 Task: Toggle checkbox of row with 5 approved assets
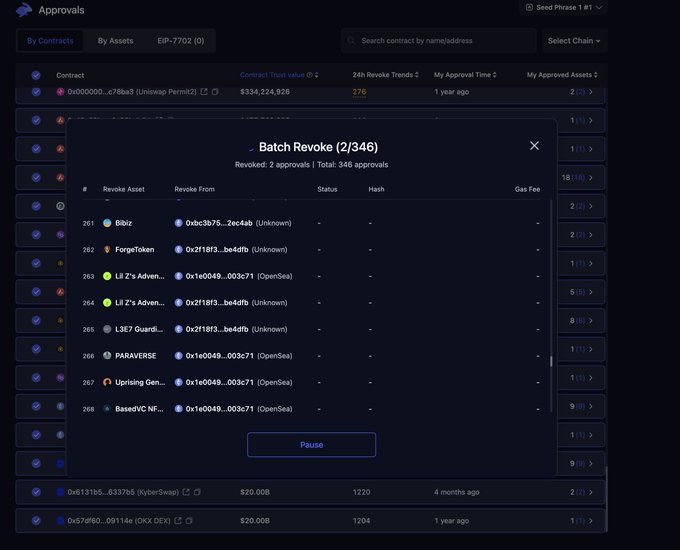[x=36, y=292]
